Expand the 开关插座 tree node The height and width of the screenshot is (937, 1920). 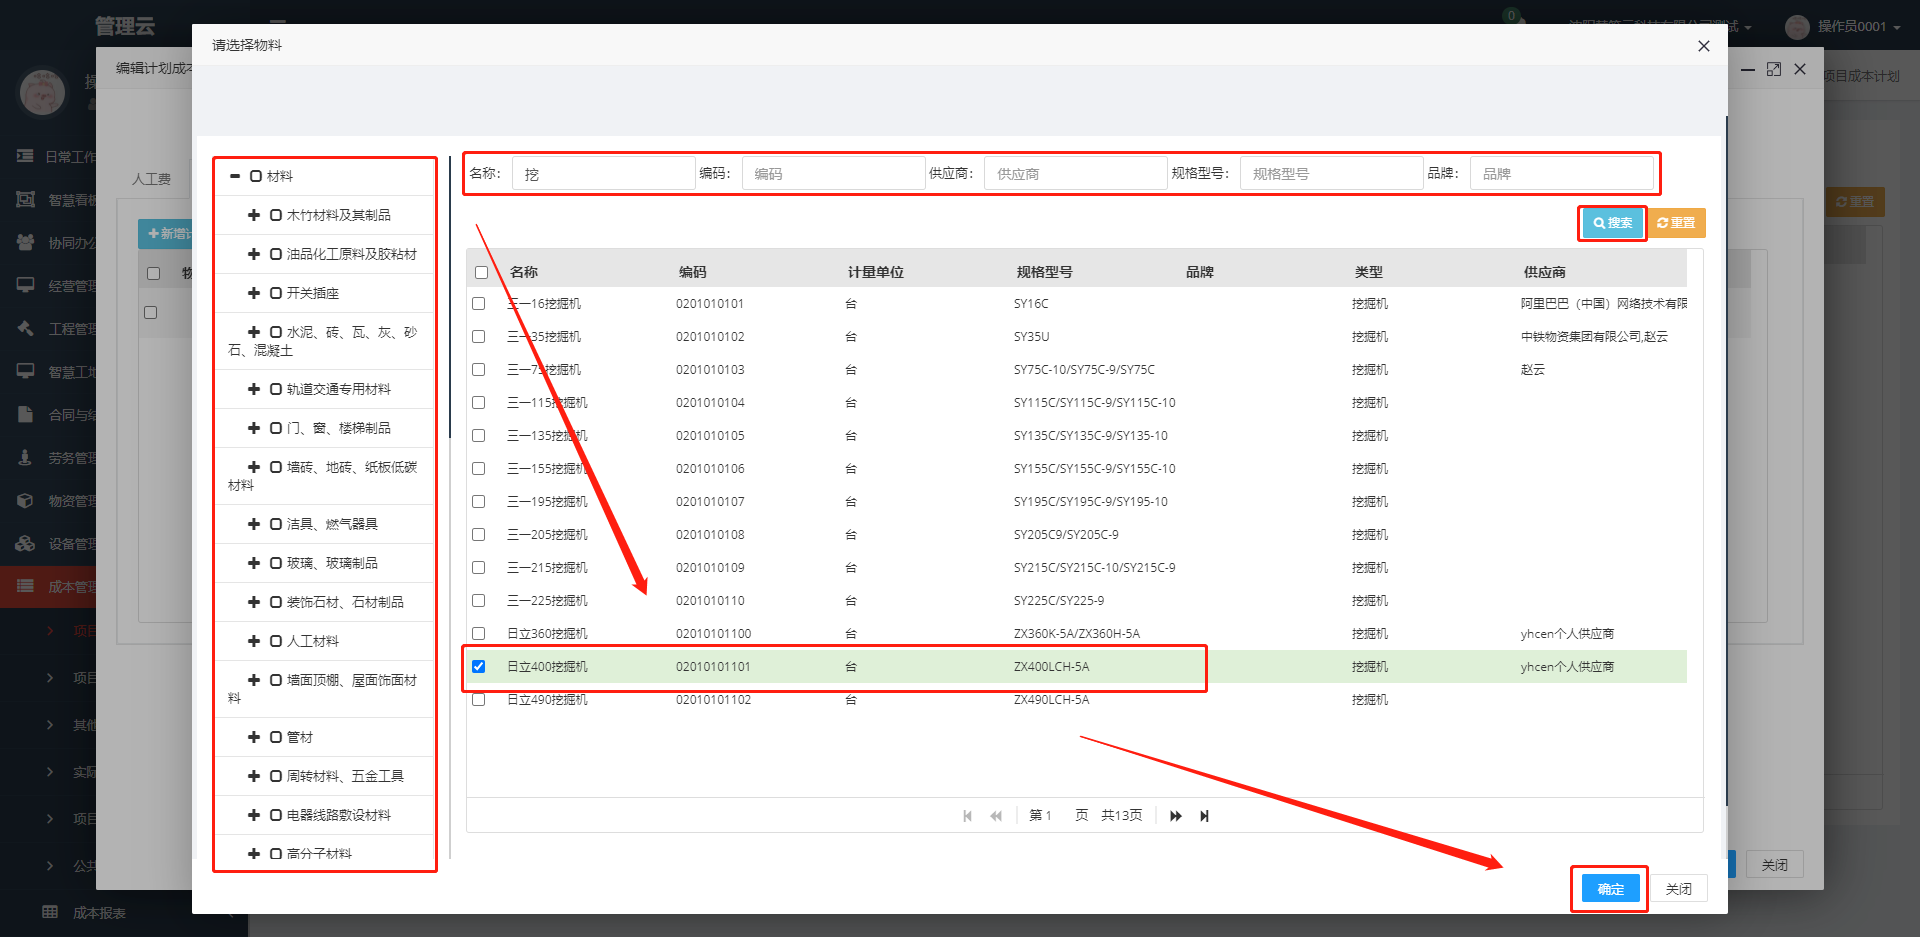254,293
